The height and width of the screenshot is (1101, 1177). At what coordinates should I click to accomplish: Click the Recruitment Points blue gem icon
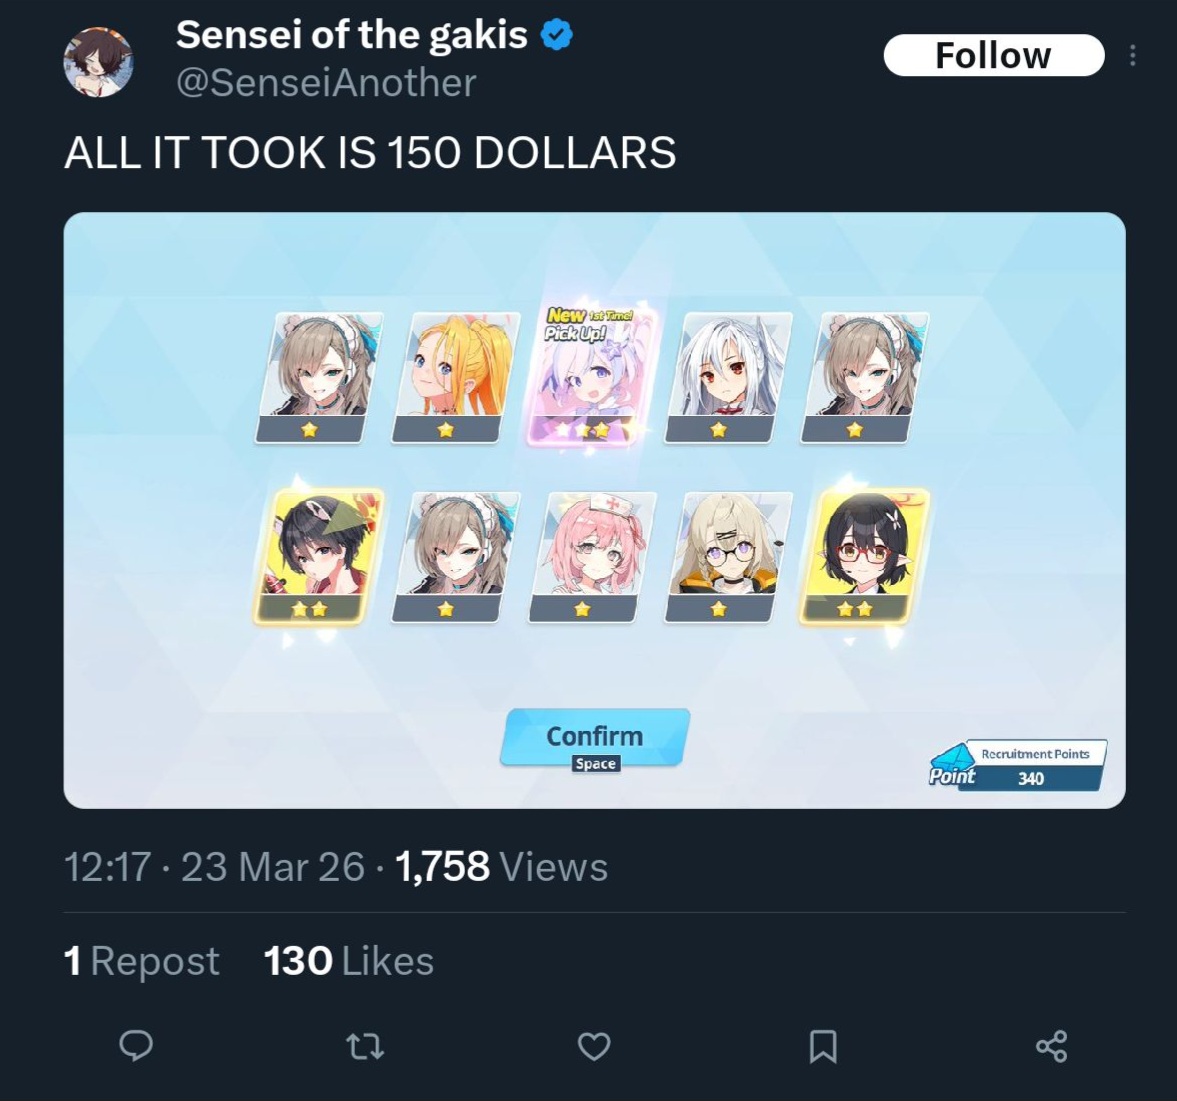(x=953, y=765)
